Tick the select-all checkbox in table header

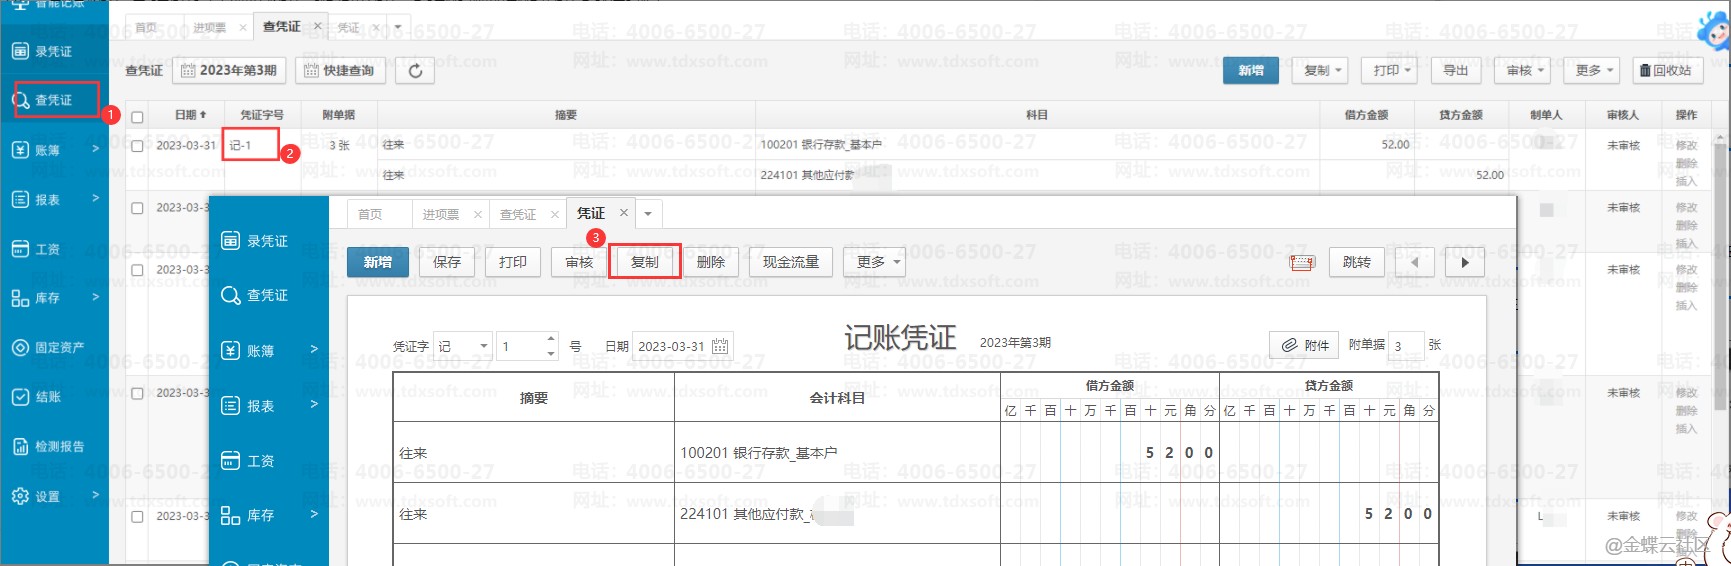(x=138, y=116)
